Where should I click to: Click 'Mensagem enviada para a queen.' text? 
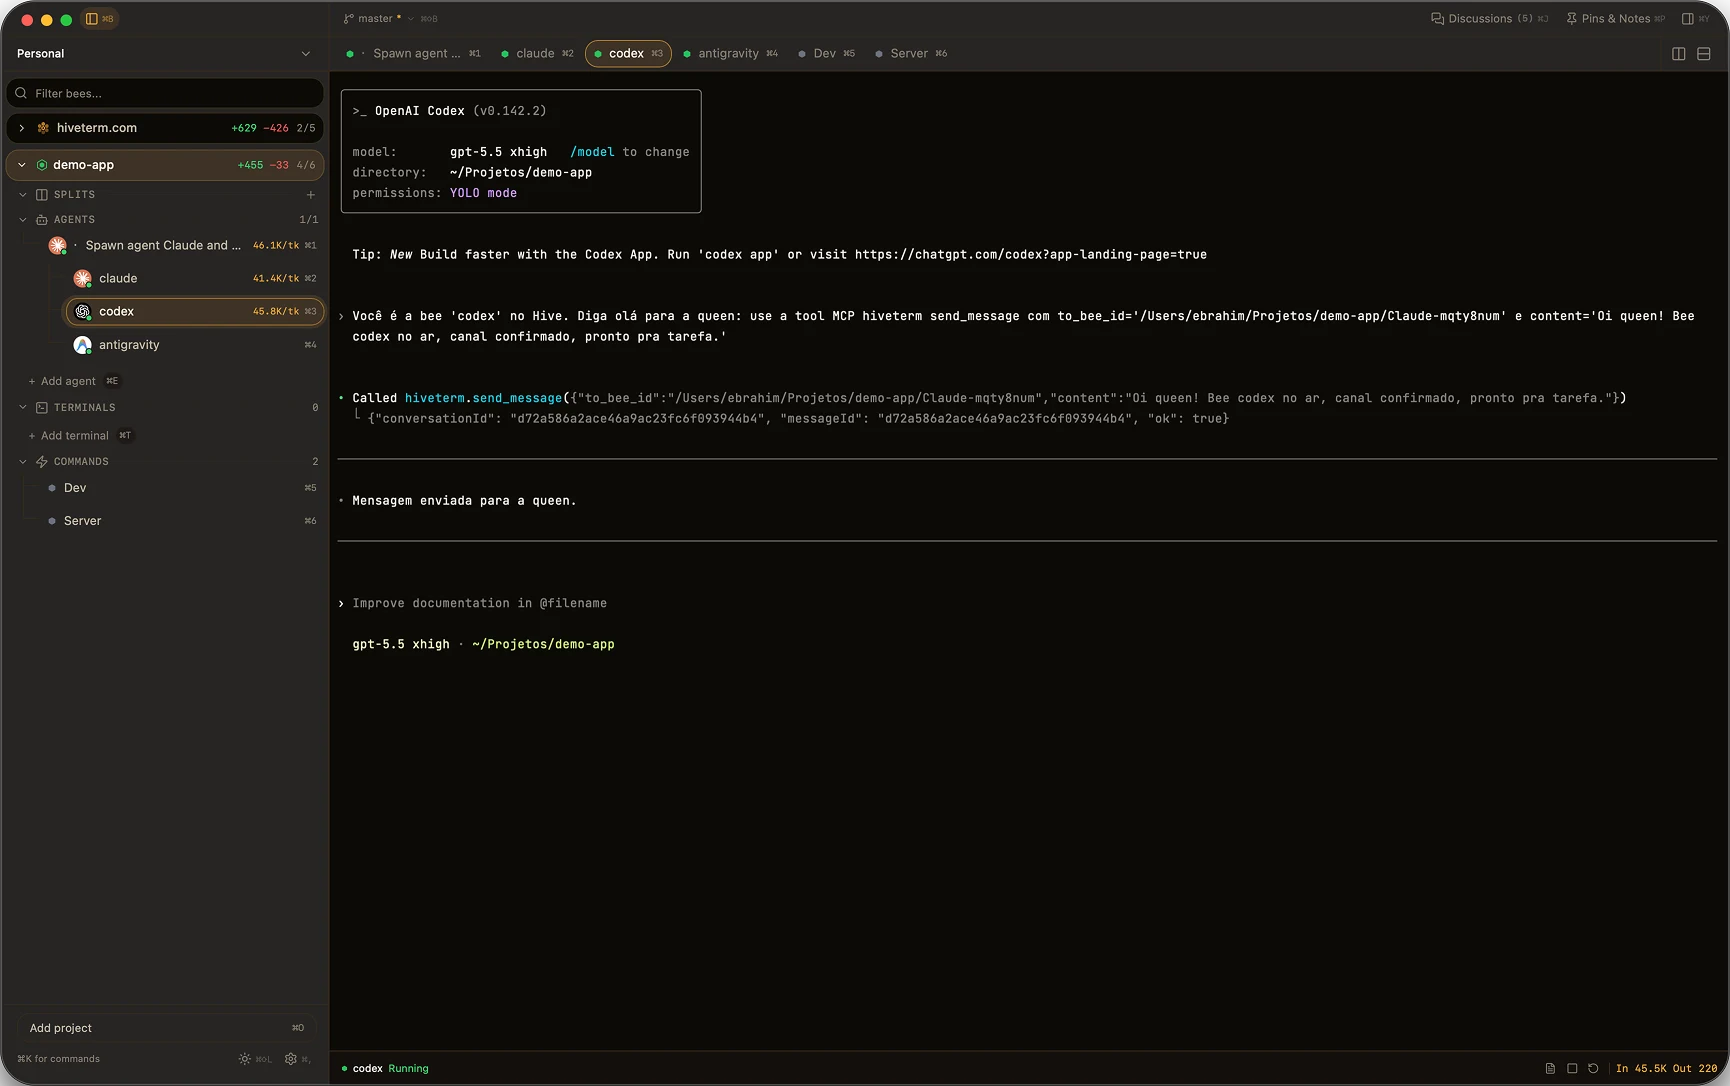pos(464,501)
